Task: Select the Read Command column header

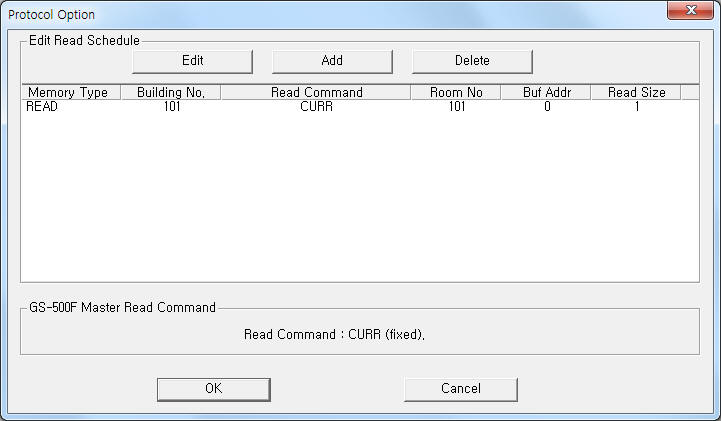Action: pos(316,92)
